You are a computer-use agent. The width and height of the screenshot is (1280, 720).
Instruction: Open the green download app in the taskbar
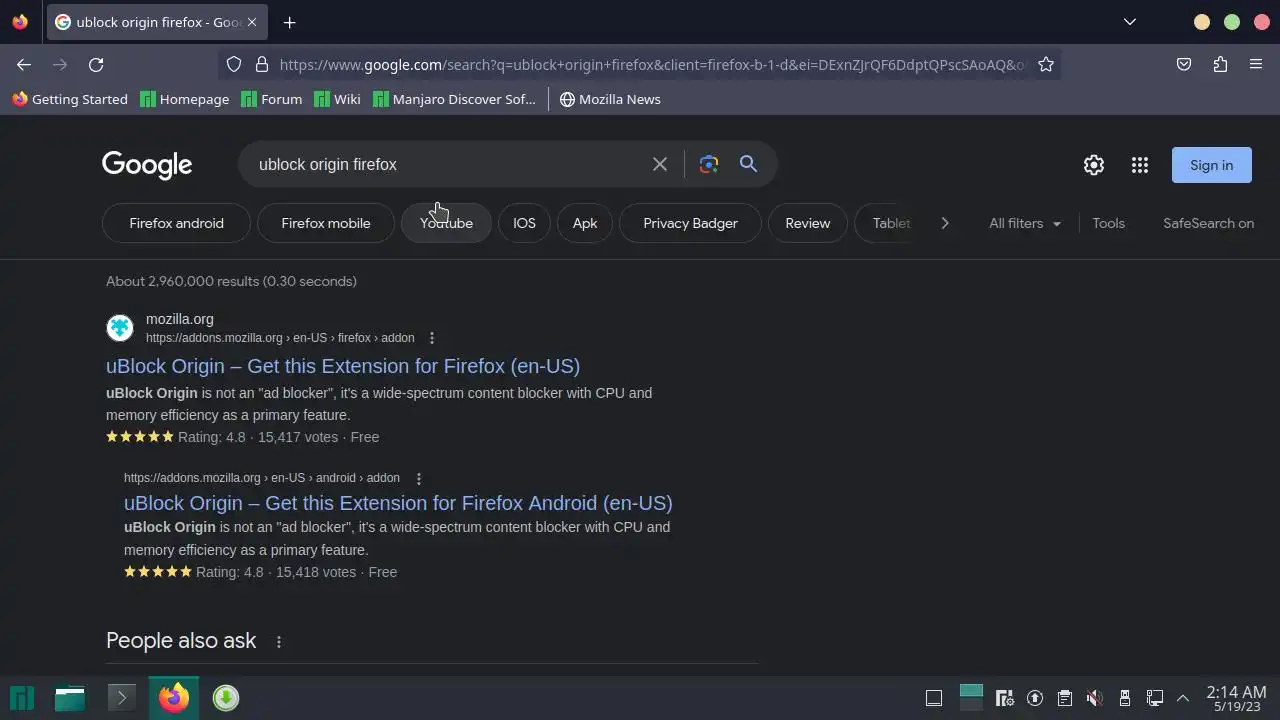226,698
